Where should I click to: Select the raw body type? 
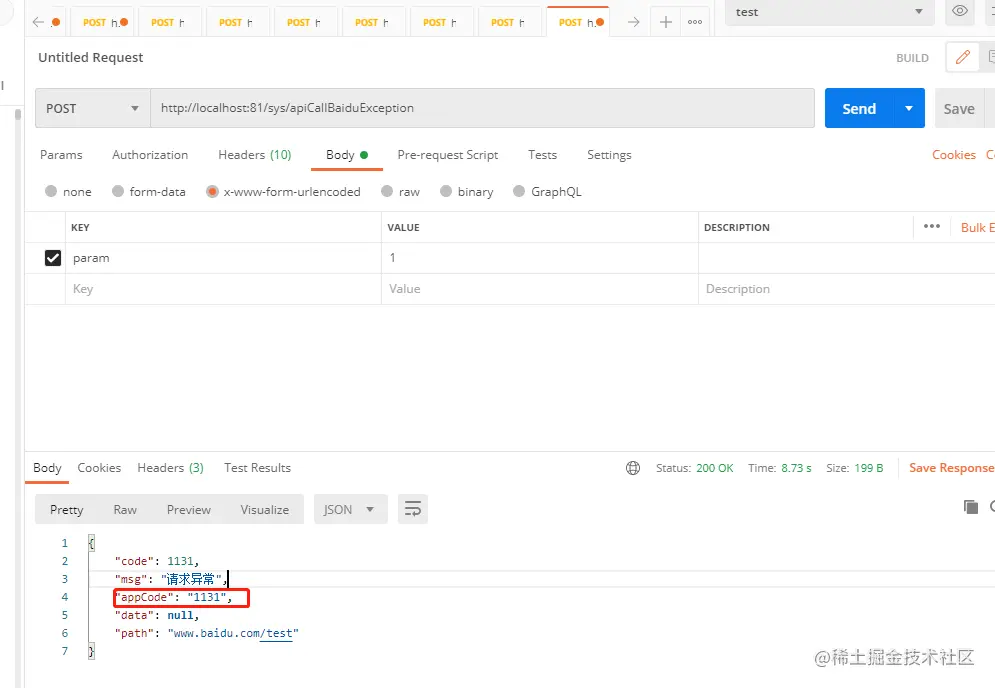pyautogui.click(x=400, y=192)
